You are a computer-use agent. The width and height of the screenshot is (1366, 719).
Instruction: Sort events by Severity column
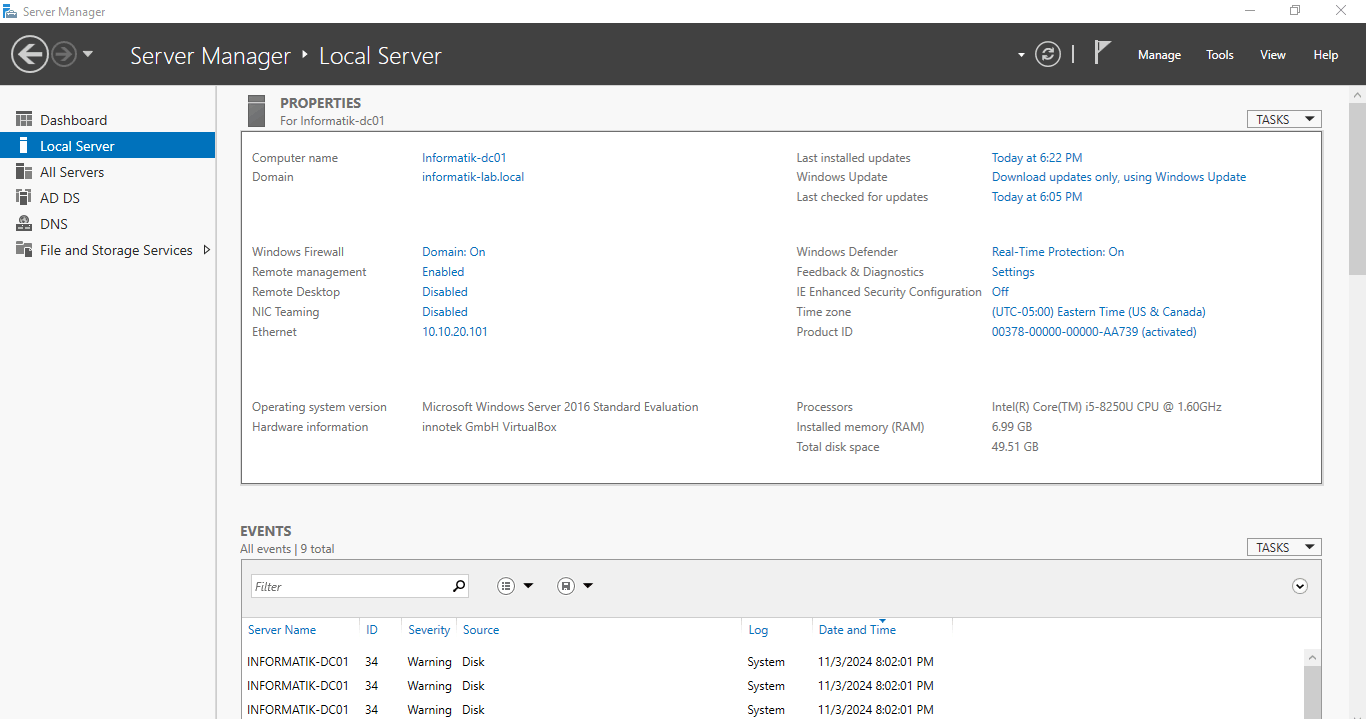pyautogui.click(x=429, y=630)
